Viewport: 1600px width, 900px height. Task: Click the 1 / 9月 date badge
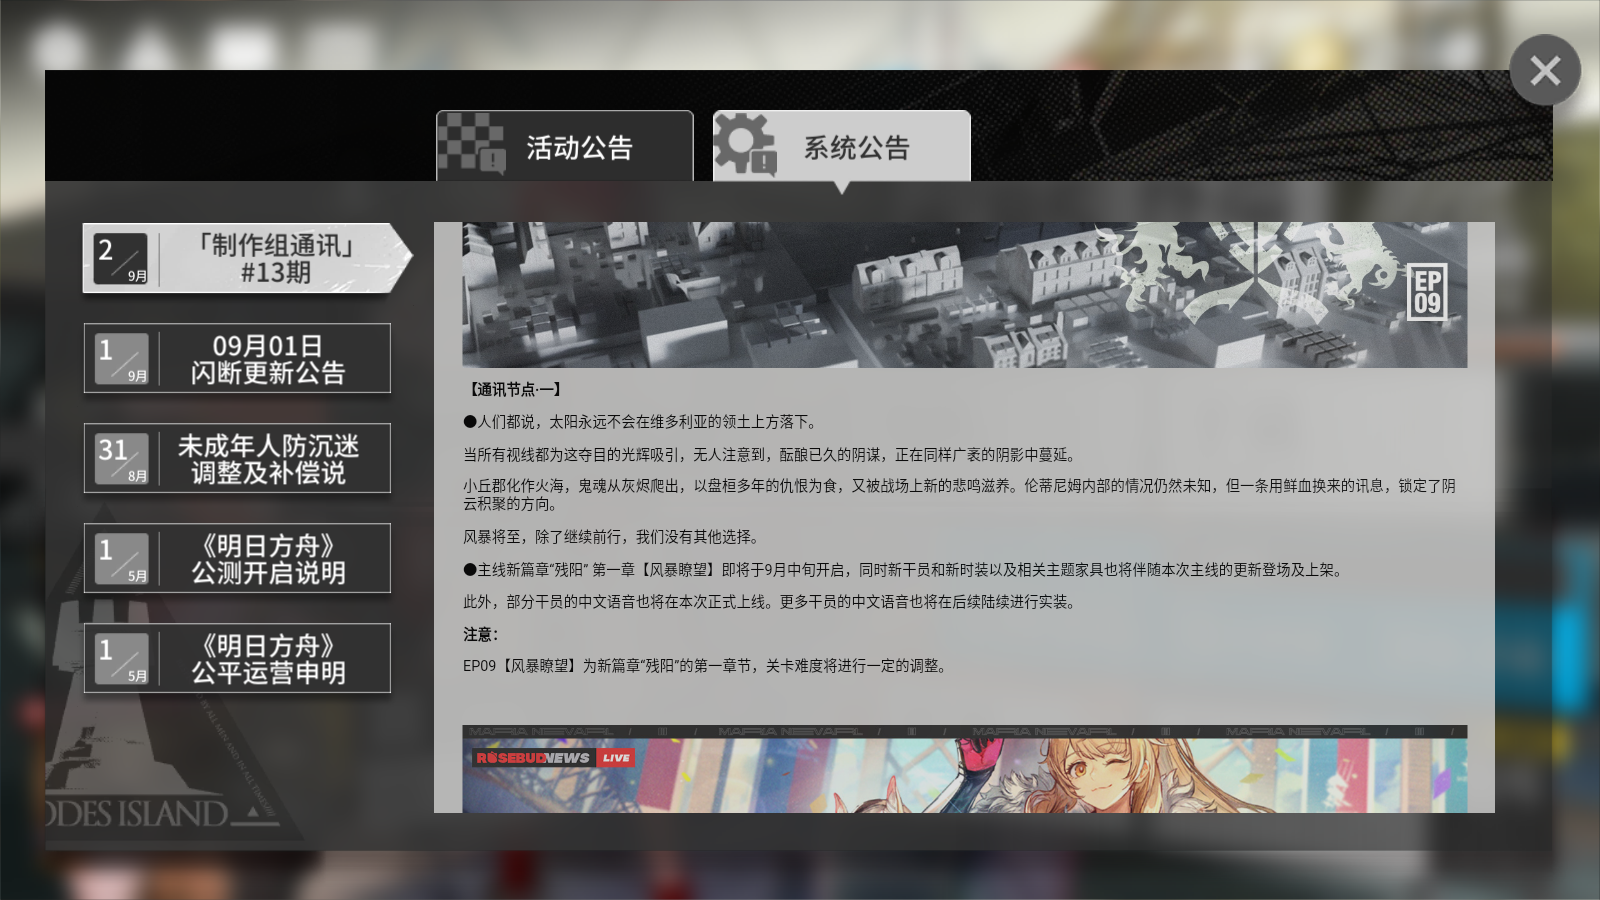click(121, 359)
